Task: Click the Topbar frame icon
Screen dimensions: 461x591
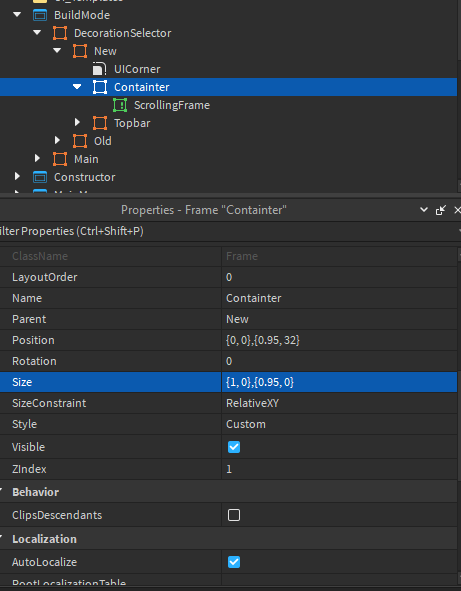Action: coord(100,123)
